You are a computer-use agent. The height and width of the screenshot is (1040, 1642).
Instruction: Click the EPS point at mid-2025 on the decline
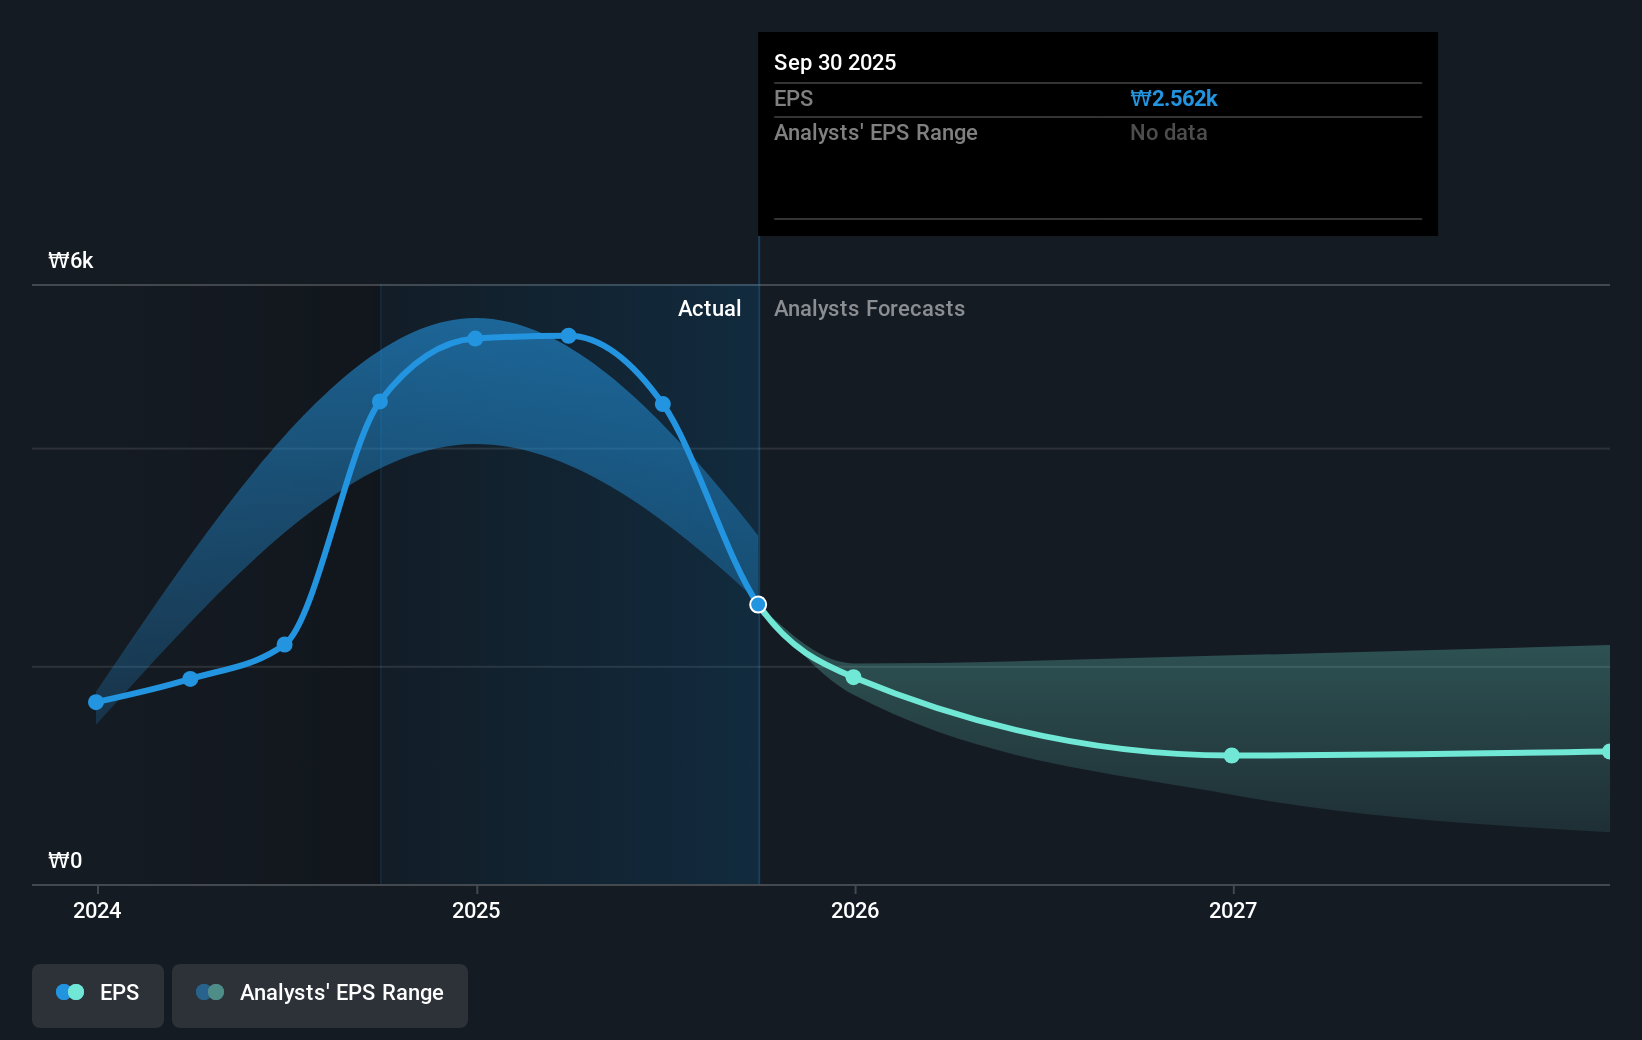pyautogui.click(x=663, y=404)
